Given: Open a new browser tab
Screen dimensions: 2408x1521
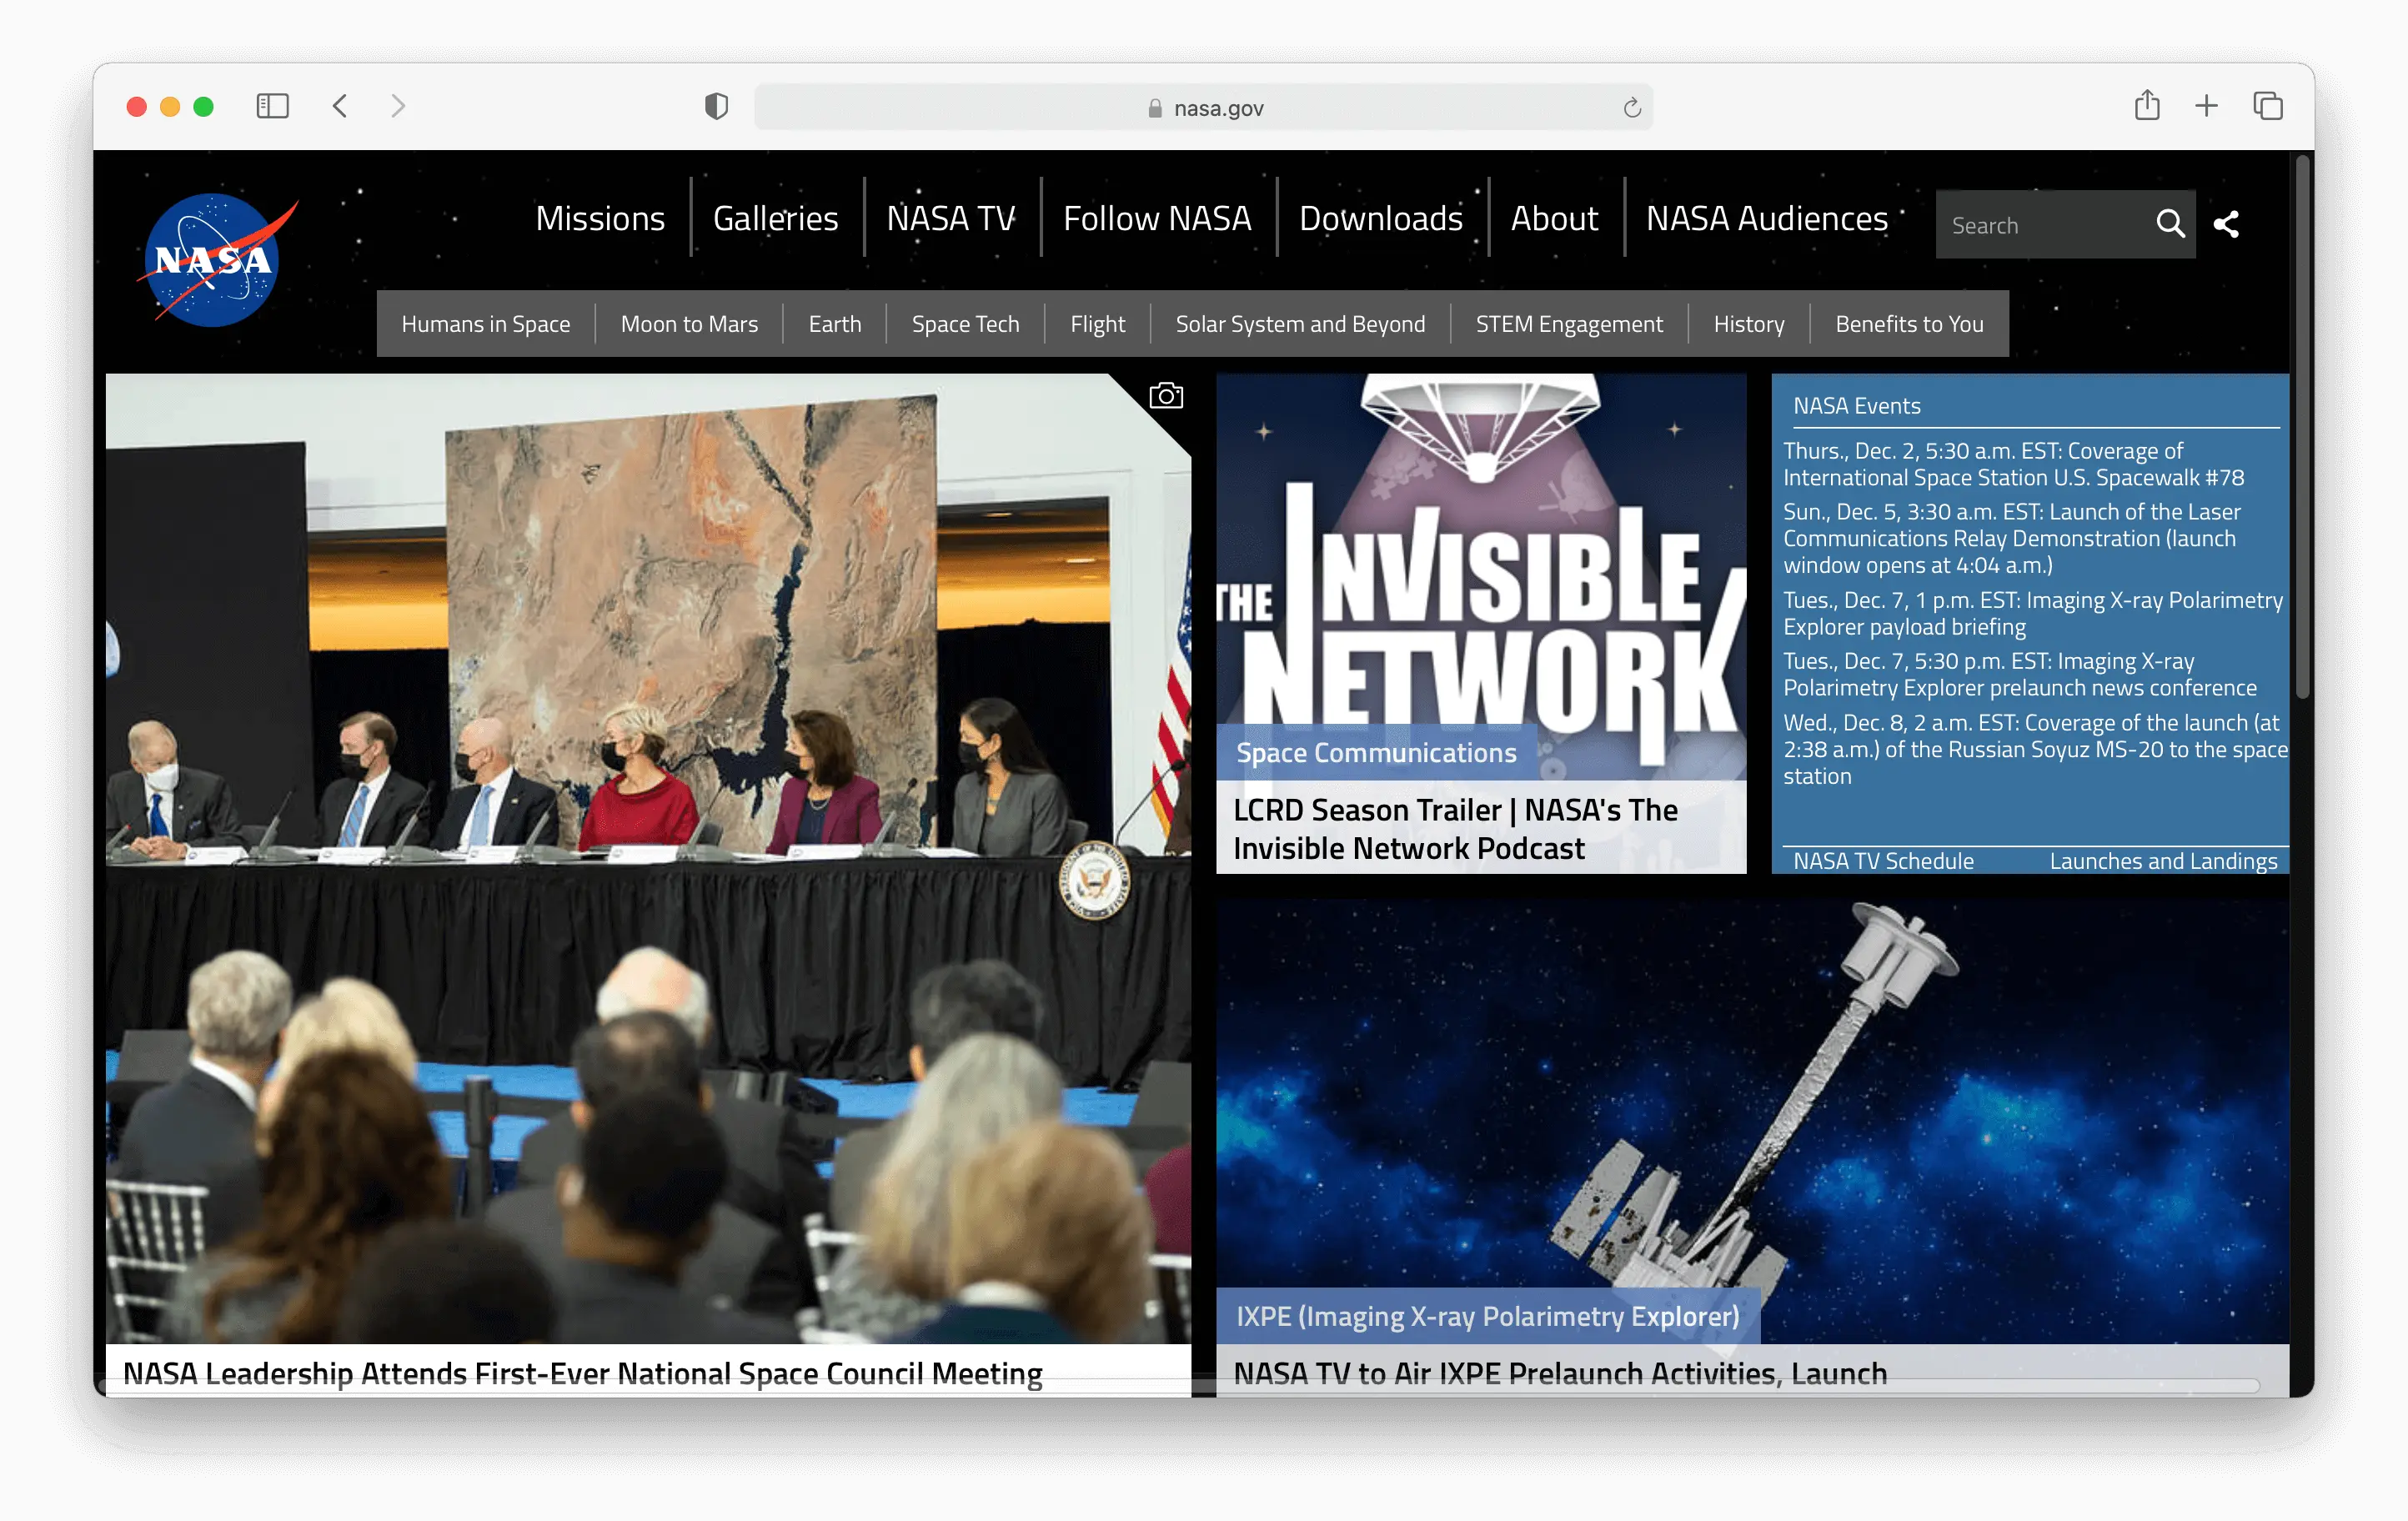Looking at the screenshot, I should pos(2206,106).
